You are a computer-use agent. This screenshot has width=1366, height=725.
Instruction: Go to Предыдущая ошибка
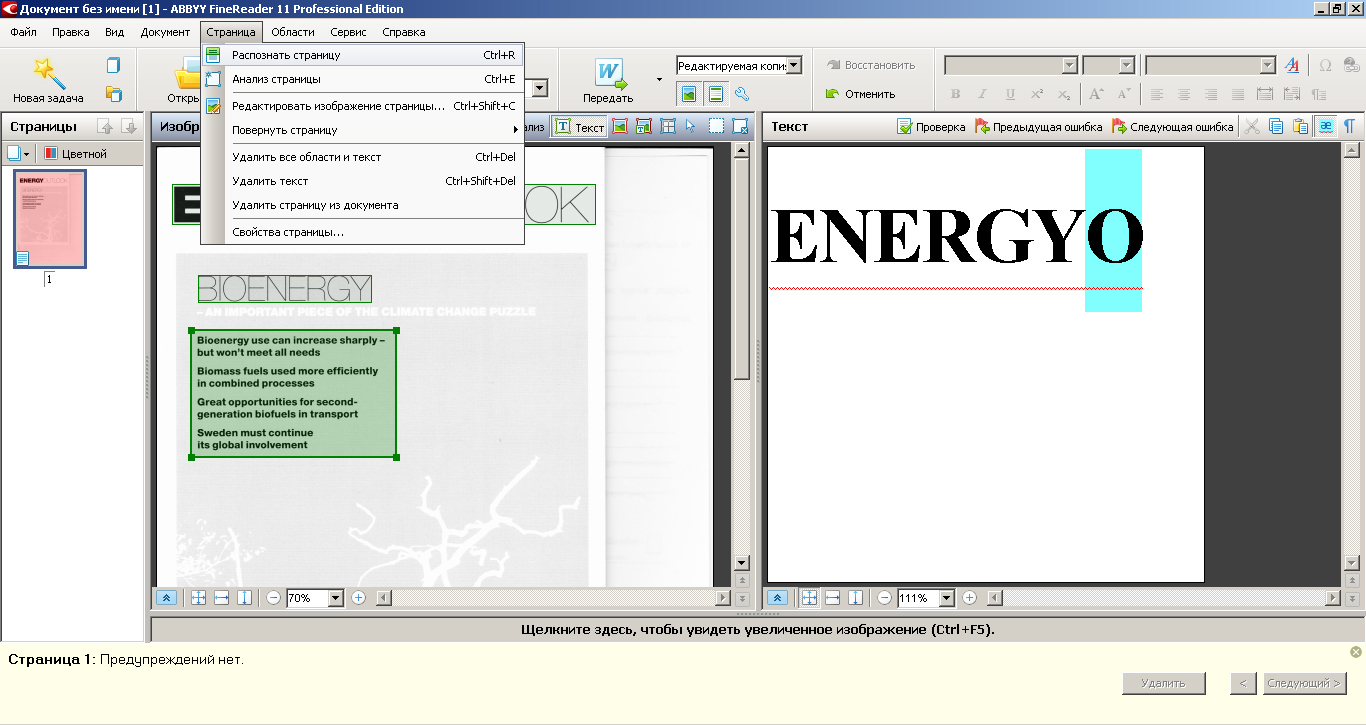[1040, 127]
